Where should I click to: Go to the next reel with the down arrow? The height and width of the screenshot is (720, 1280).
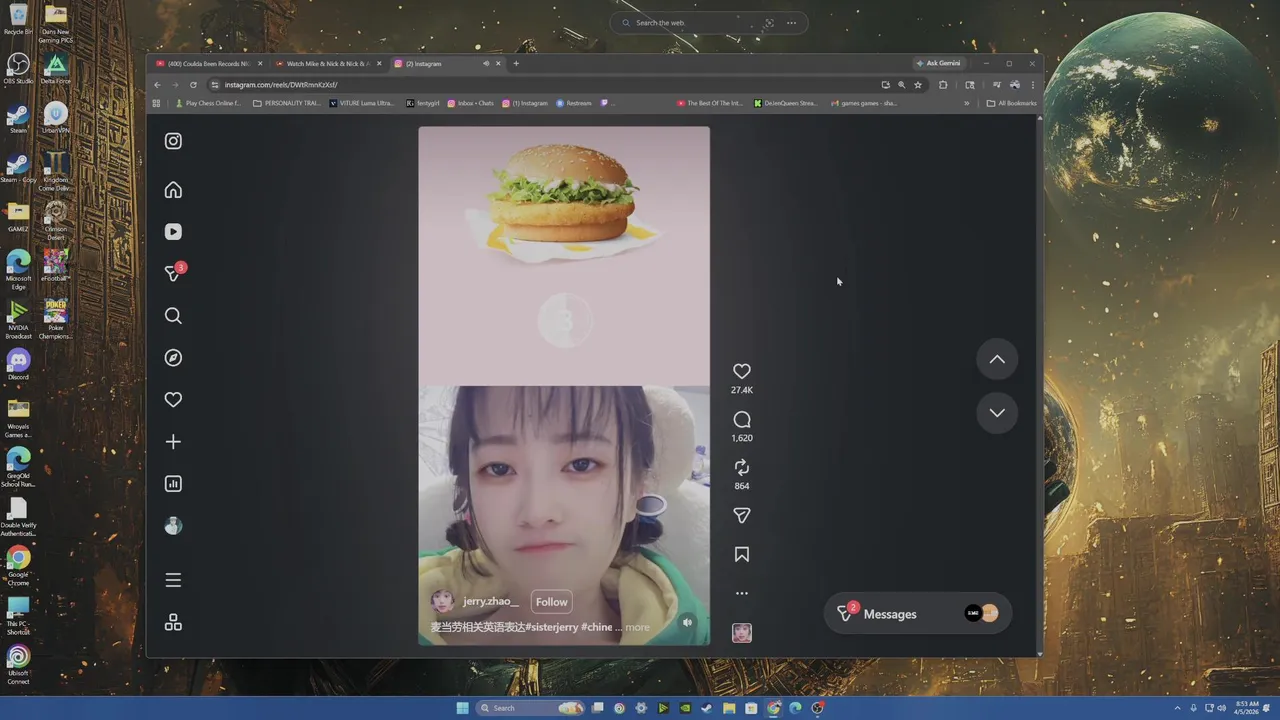click(997, 413)
